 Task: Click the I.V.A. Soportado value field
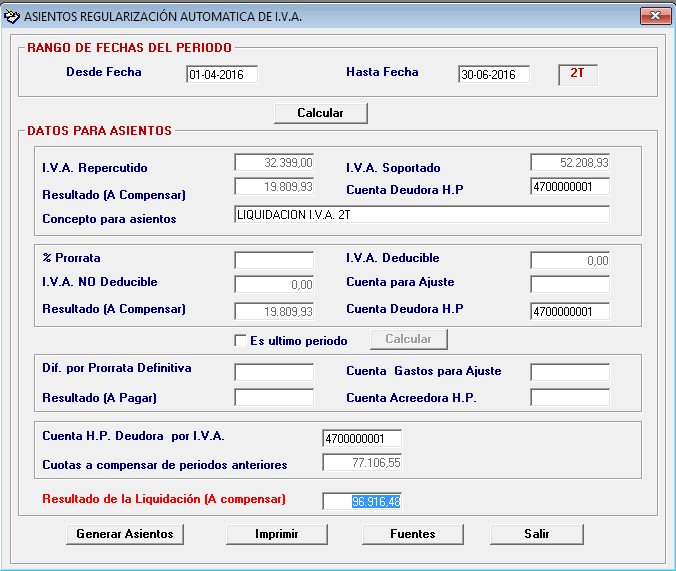point(570,163)
